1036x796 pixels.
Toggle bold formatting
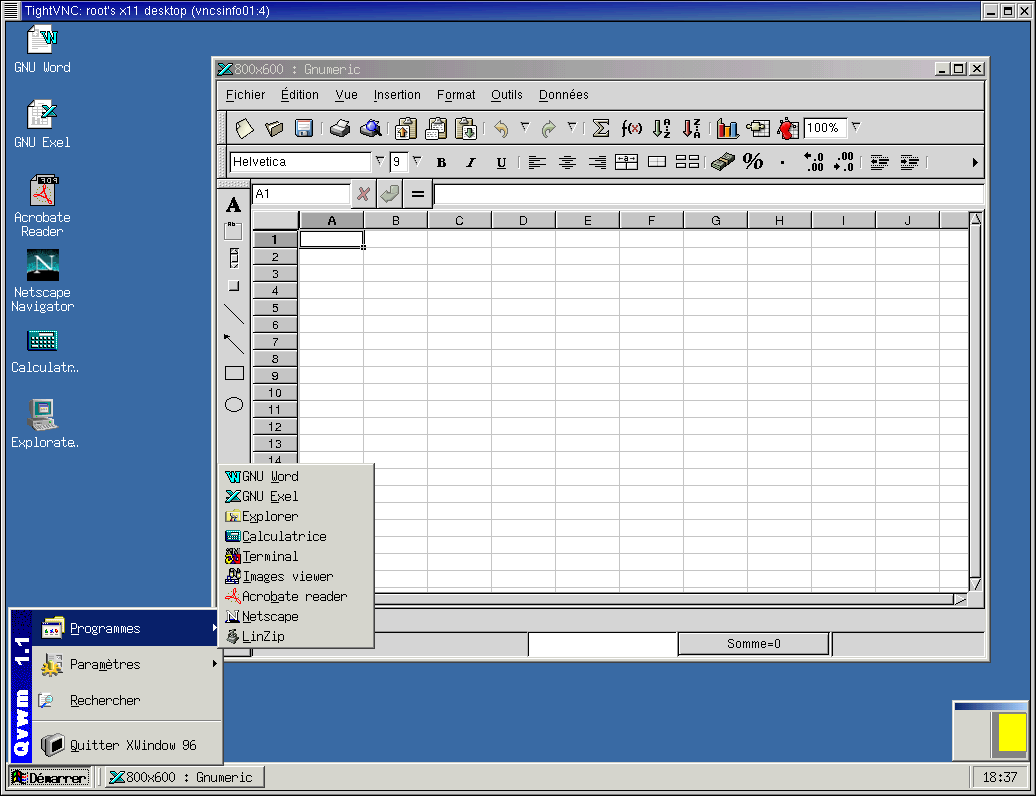(x=441, y=163)
